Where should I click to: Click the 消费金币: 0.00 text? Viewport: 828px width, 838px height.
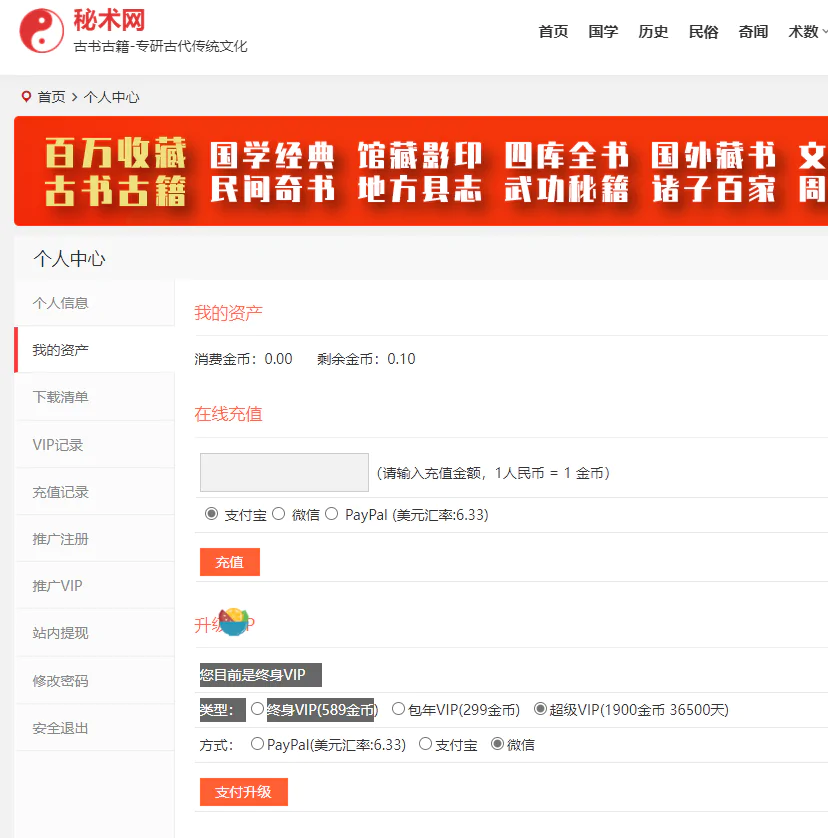coord(243,359)
